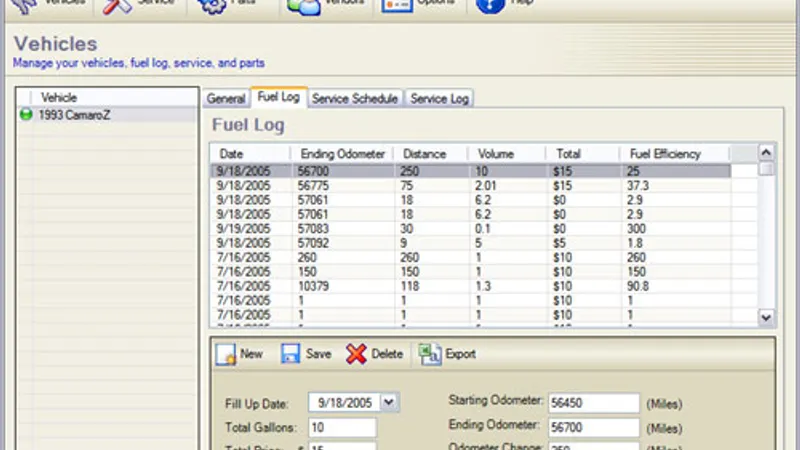Click the Help question mark icon

click(490, 7)
